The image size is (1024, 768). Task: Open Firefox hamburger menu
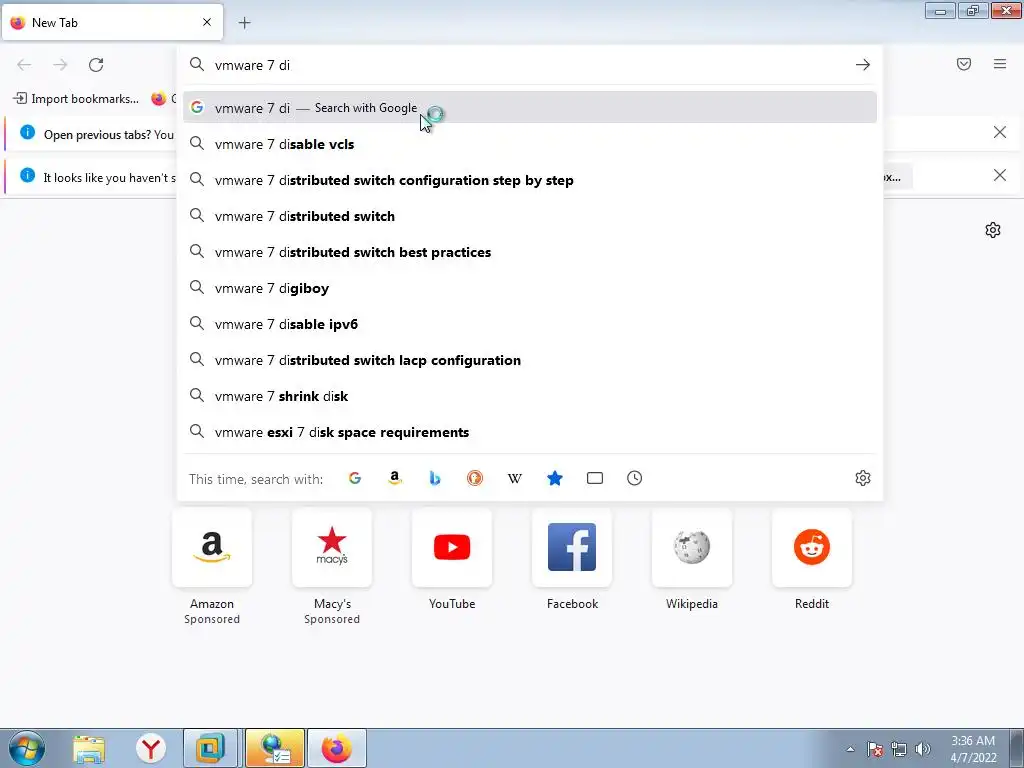tap(1000, 64)
